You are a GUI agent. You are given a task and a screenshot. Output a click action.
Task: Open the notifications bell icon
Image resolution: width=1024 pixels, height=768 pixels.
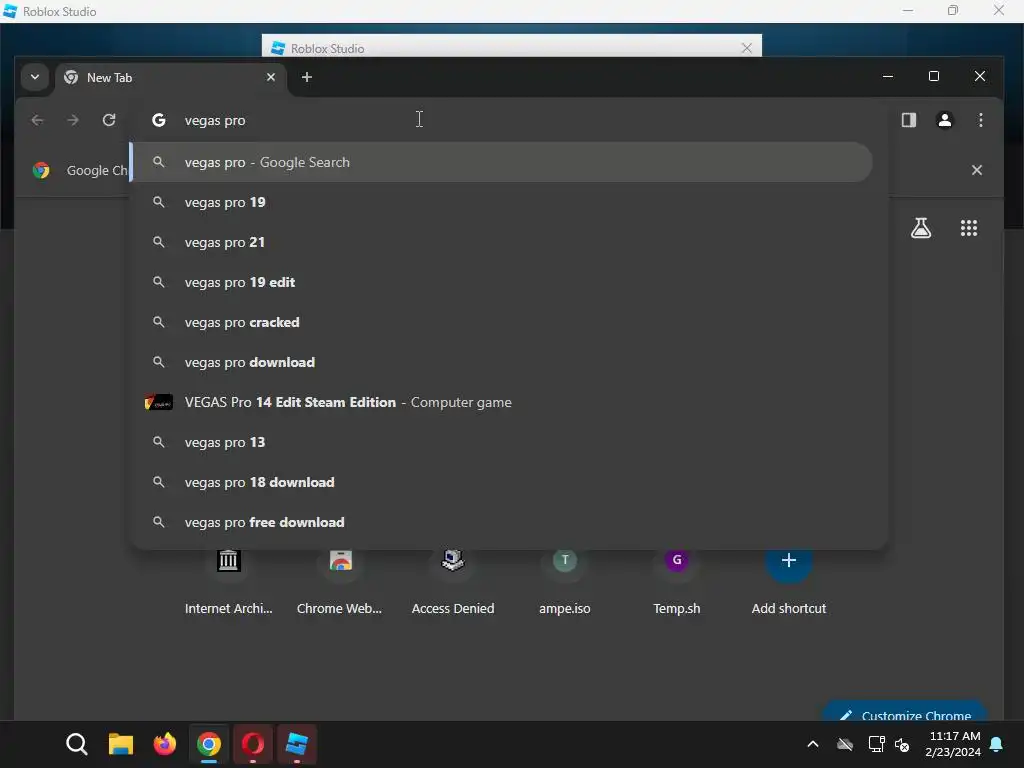coord(997,744)
